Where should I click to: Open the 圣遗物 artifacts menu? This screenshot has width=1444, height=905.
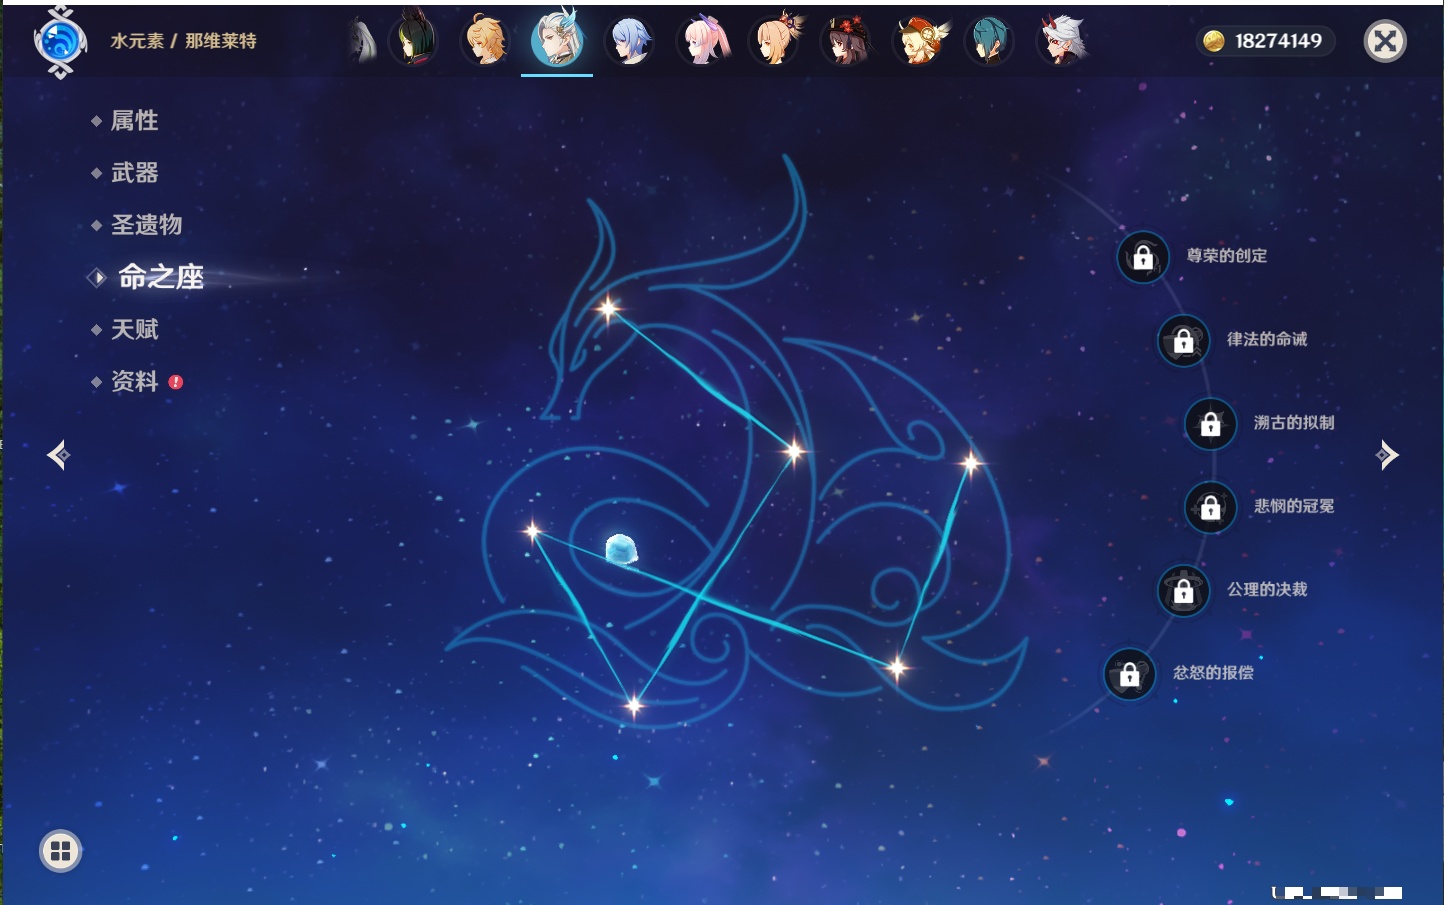(x=146, y=225)
